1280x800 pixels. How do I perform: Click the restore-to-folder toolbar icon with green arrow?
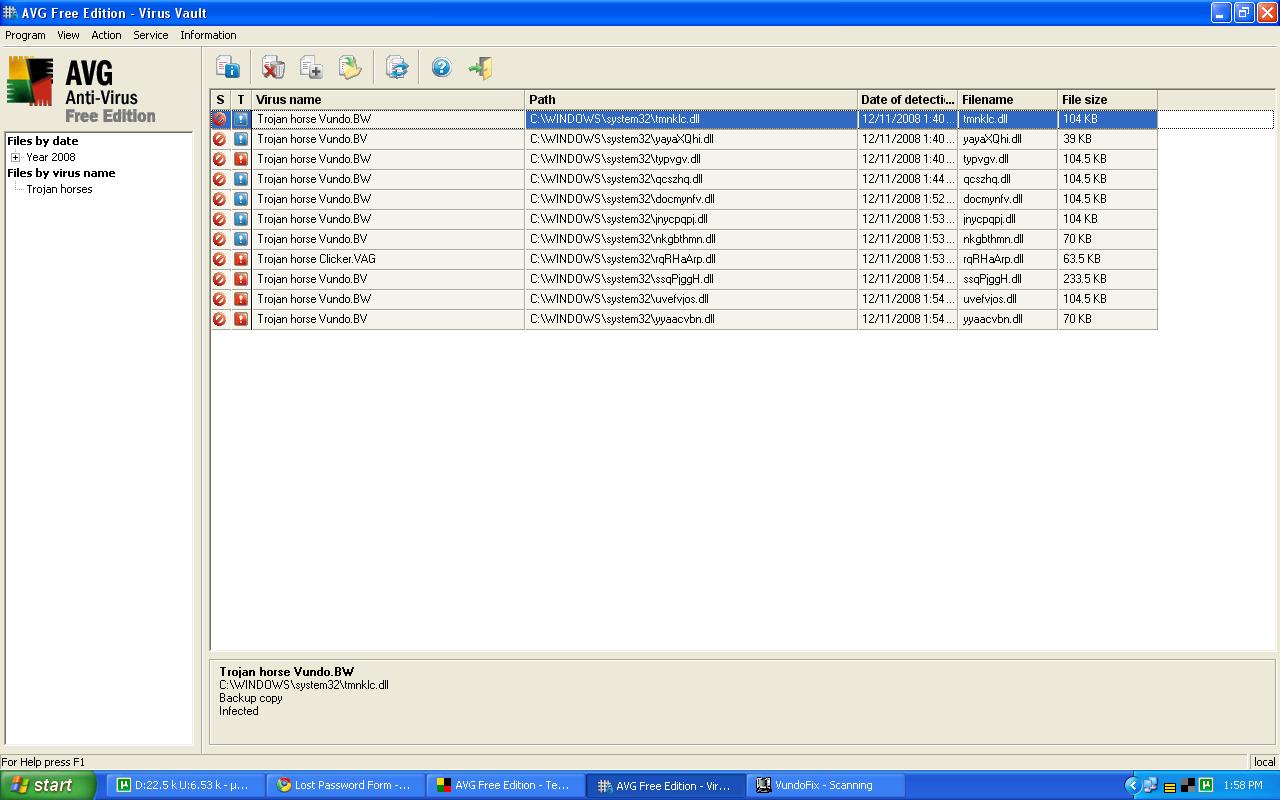tap(350, 67)
